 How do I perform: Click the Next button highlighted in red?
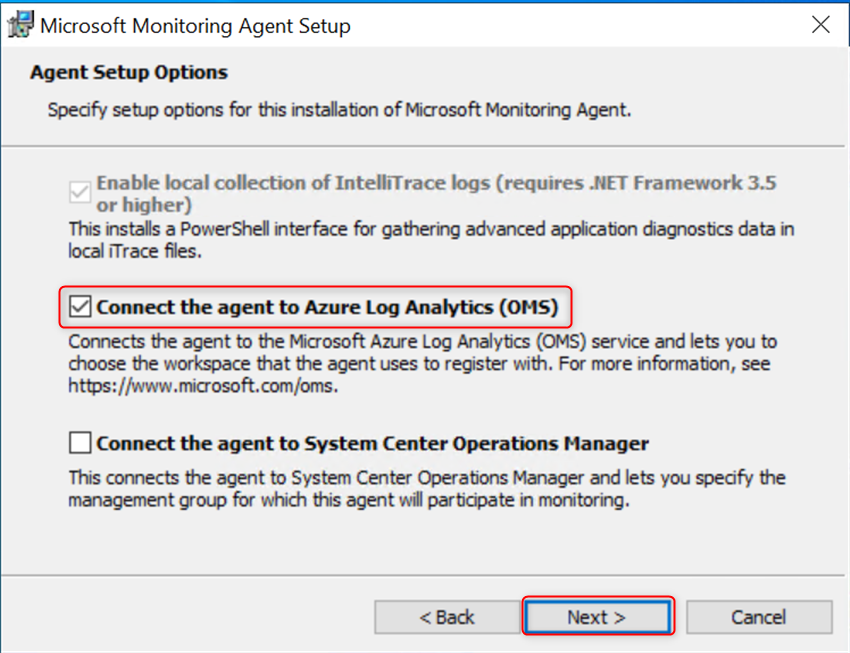(597, 617)
